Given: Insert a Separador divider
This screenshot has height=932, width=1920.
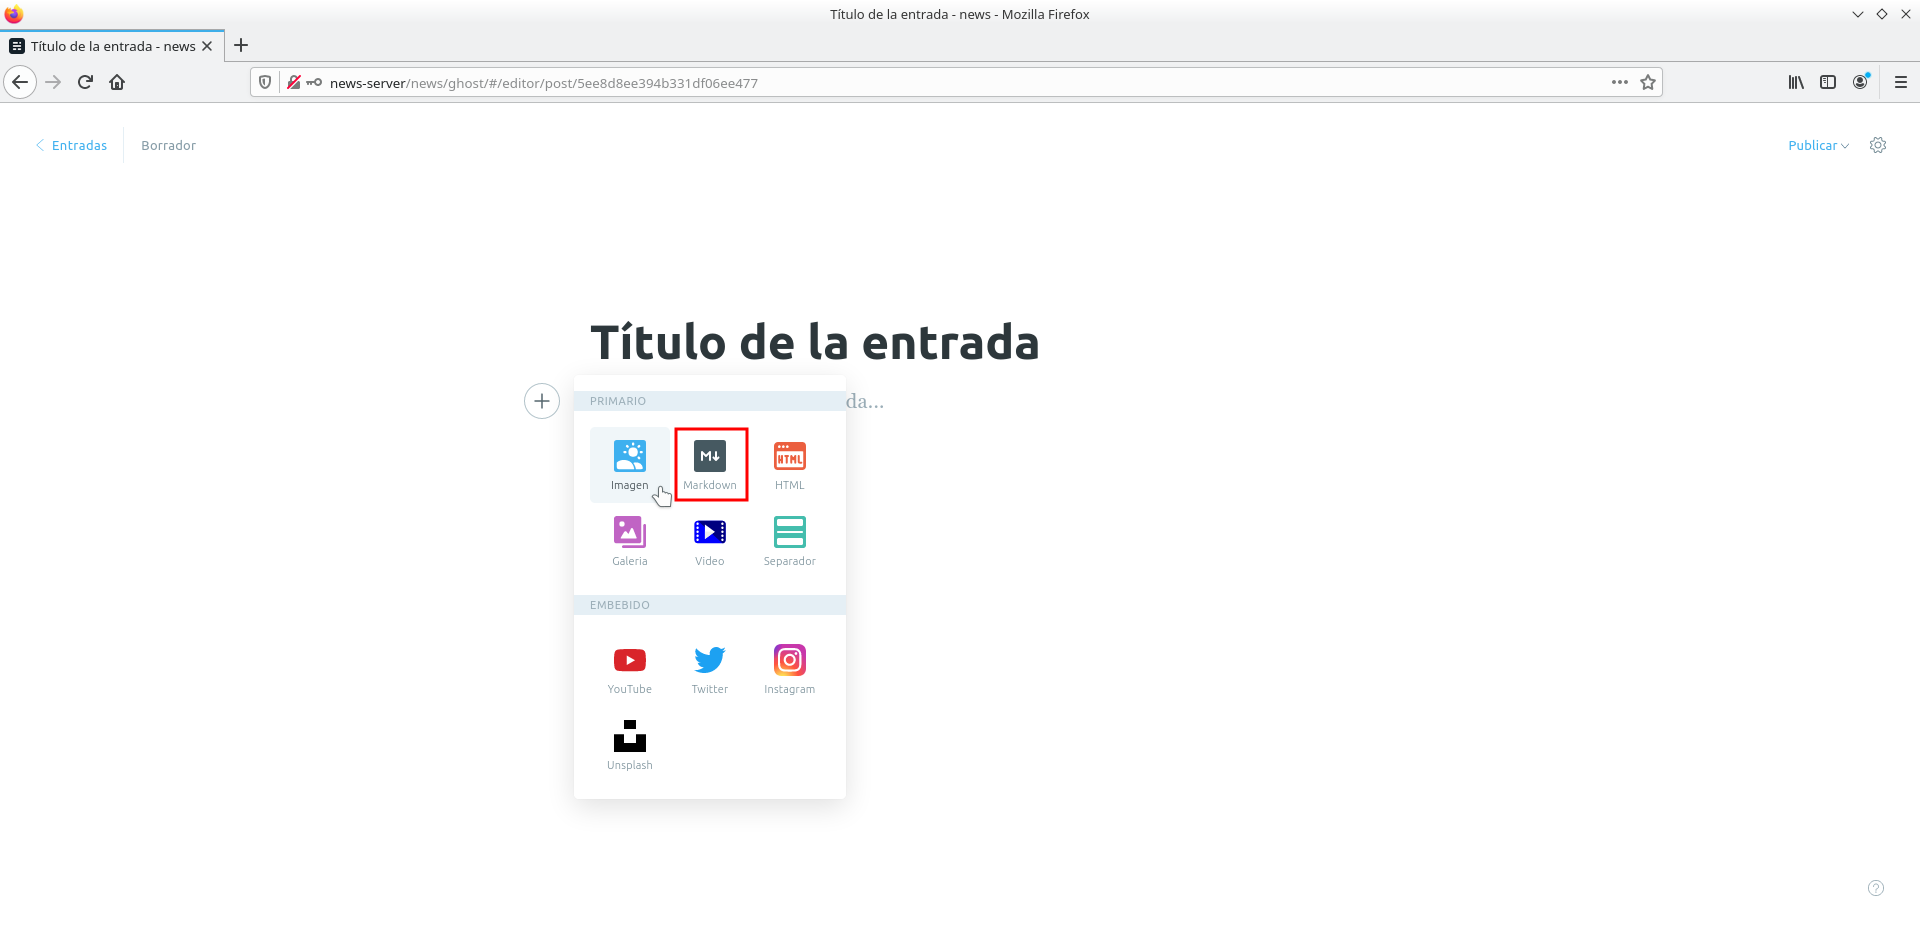Looking at the screenshot, I should click(789, 540).
